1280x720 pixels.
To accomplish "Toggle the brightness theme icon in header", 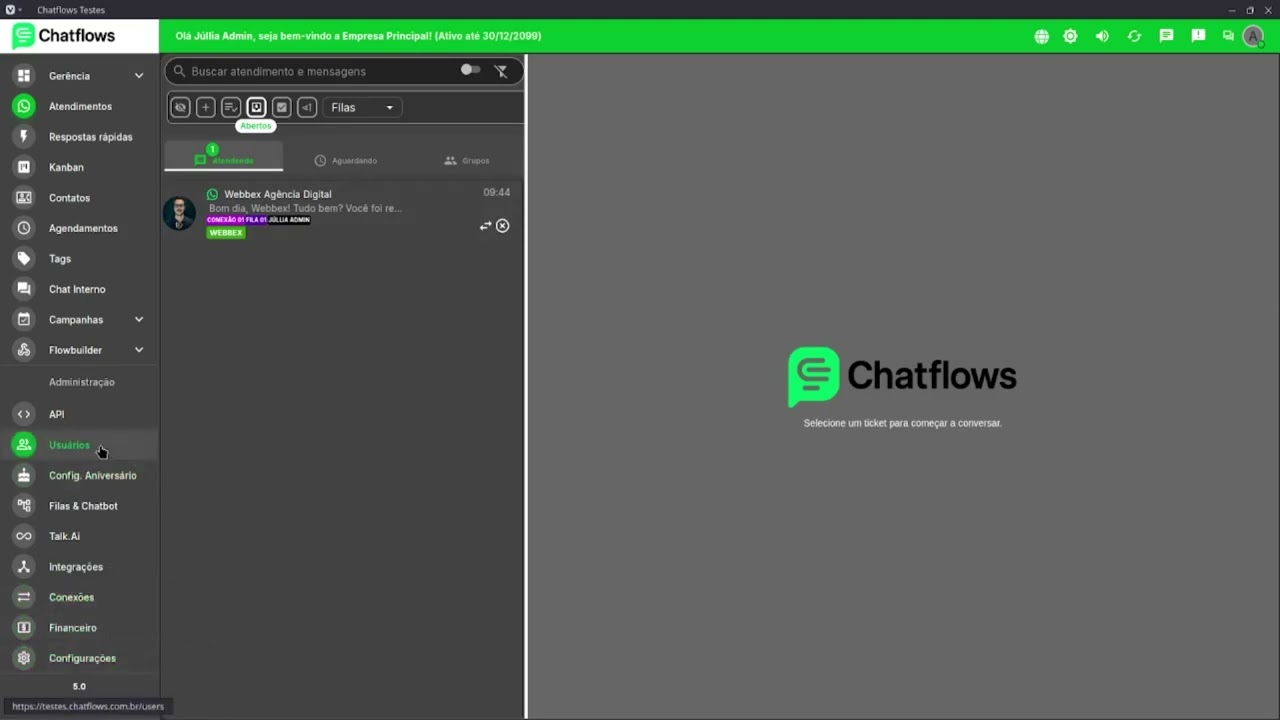I will tap(1070, 36).
